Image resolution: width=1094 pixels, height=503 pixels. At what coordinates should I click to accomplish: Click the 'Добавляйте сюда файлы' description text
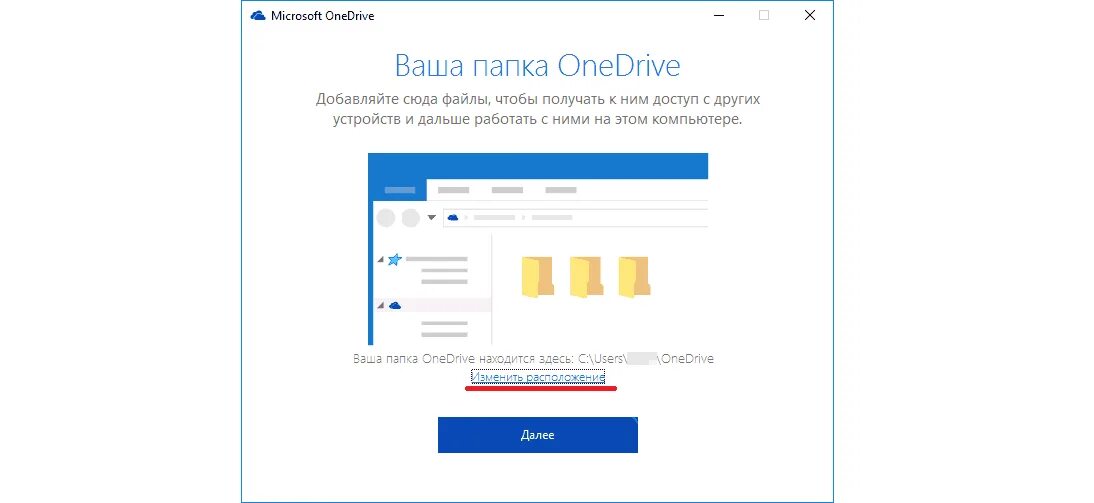tap(537, 109)
